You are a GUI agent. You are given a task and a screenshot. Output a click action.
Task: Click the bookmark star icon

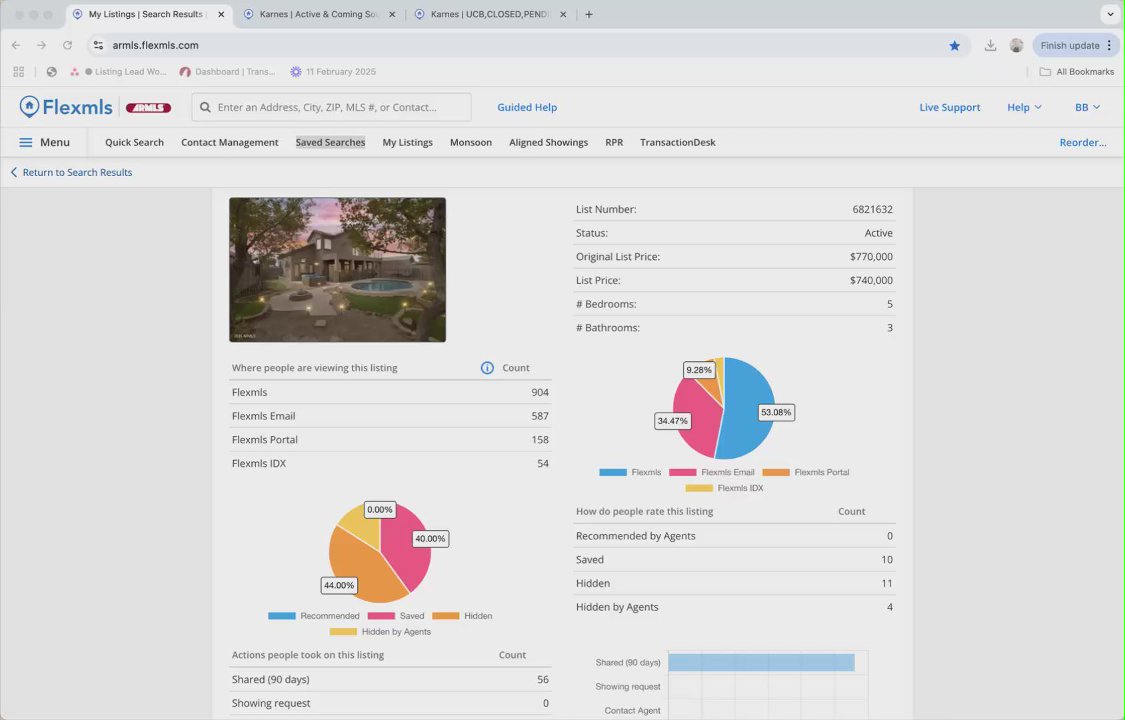click(954, 45)
